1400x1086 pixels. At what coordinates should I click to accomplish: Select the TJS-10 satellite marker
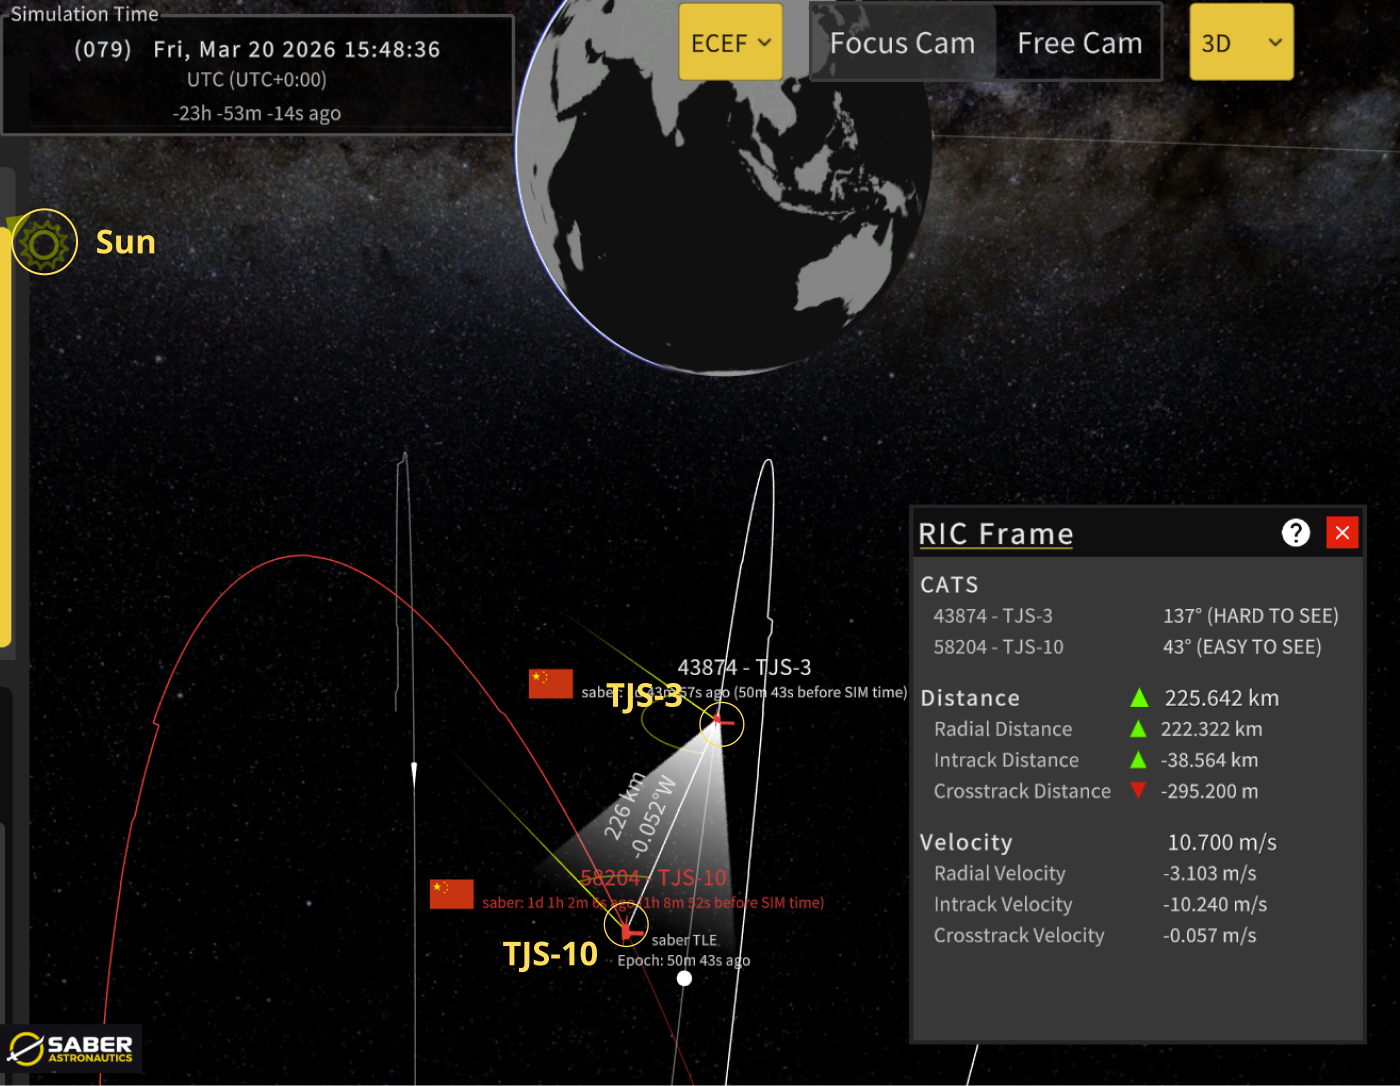tap(626, 929)
